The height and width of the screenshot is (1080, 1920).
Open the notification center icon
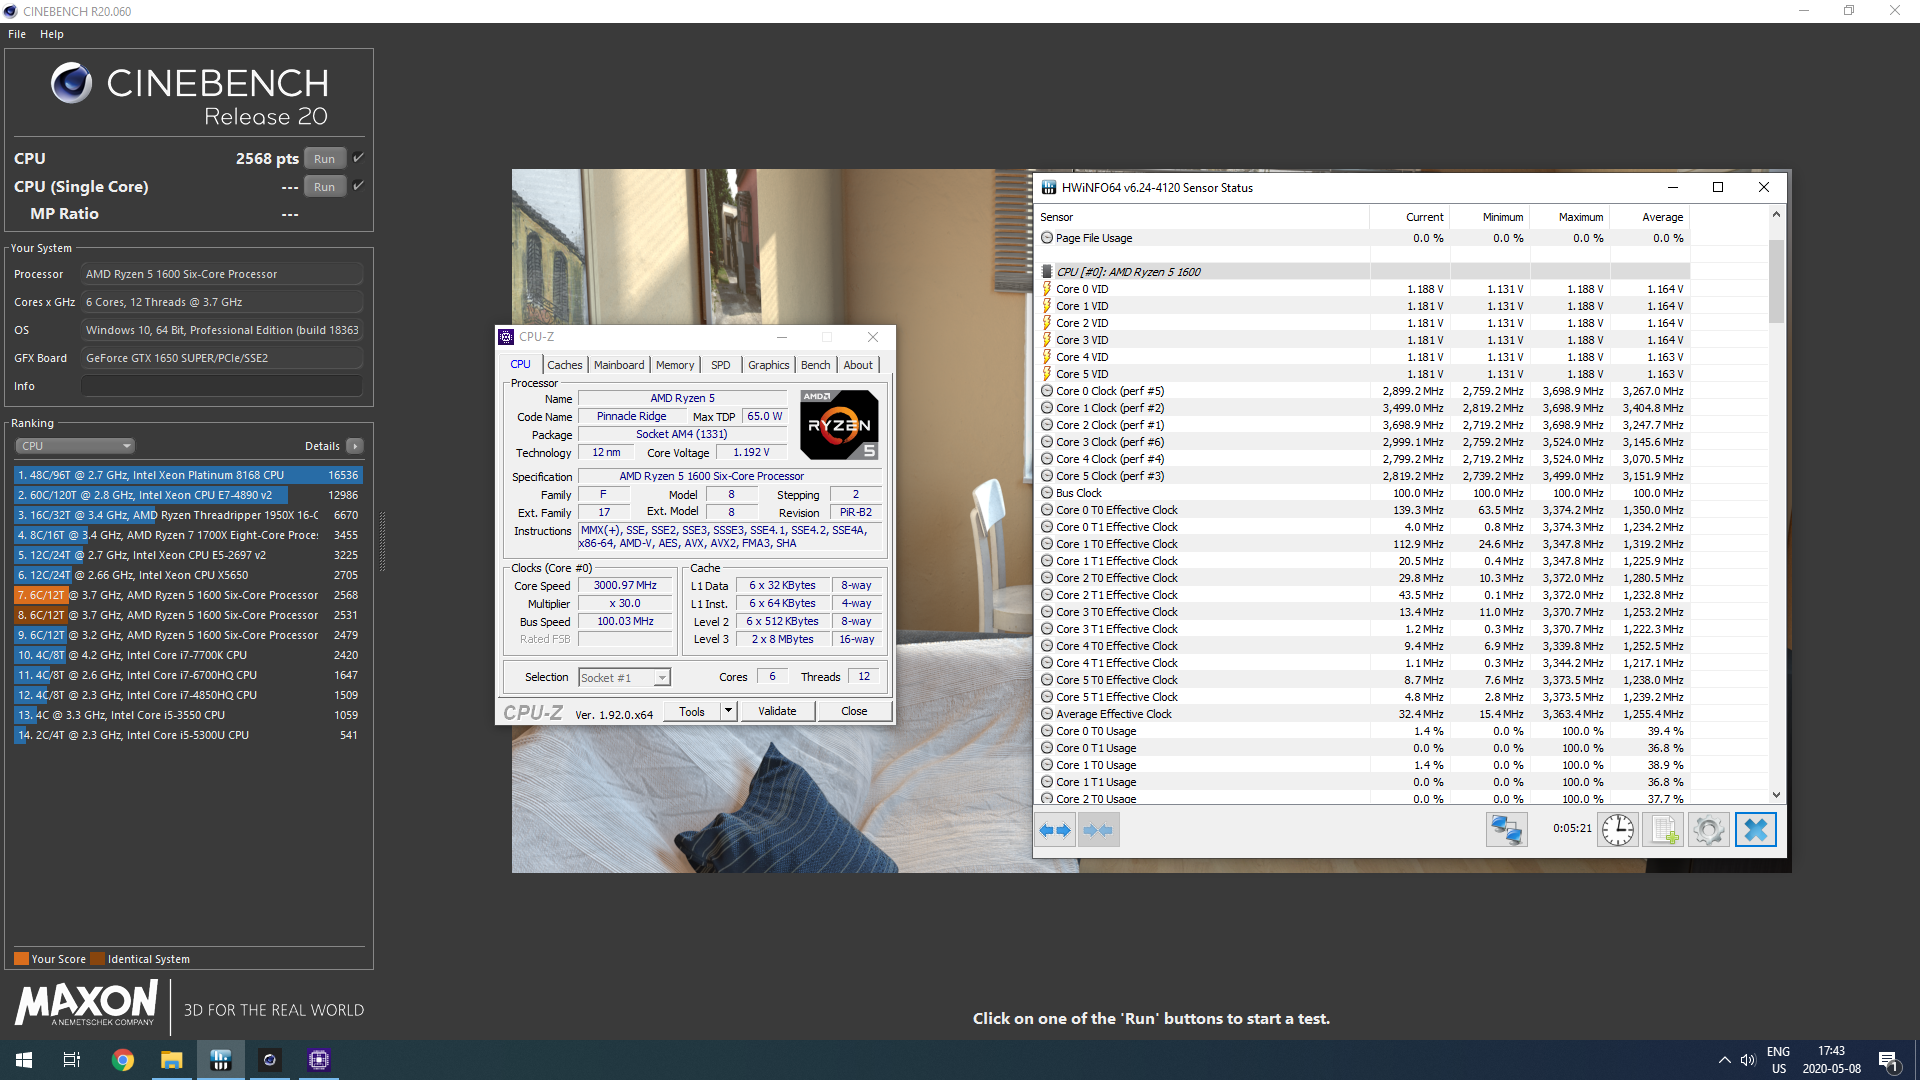[1889, 1061]
